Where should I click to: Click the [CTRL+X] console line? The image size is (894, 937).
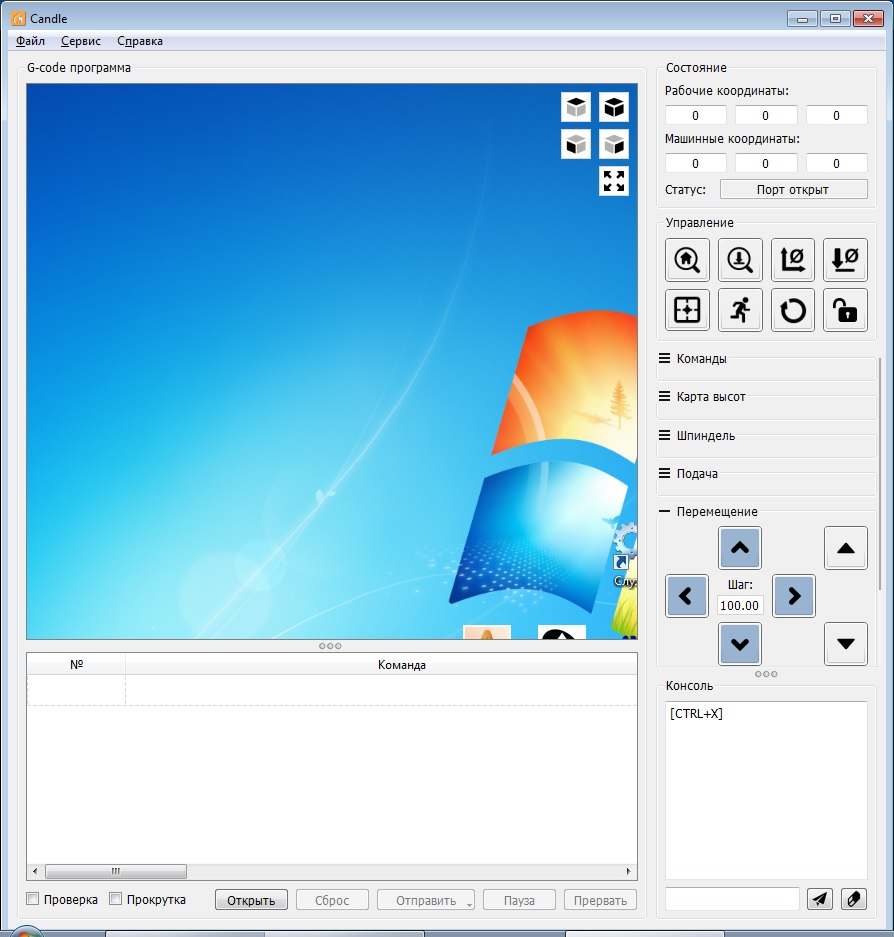[x=696, y=714]
